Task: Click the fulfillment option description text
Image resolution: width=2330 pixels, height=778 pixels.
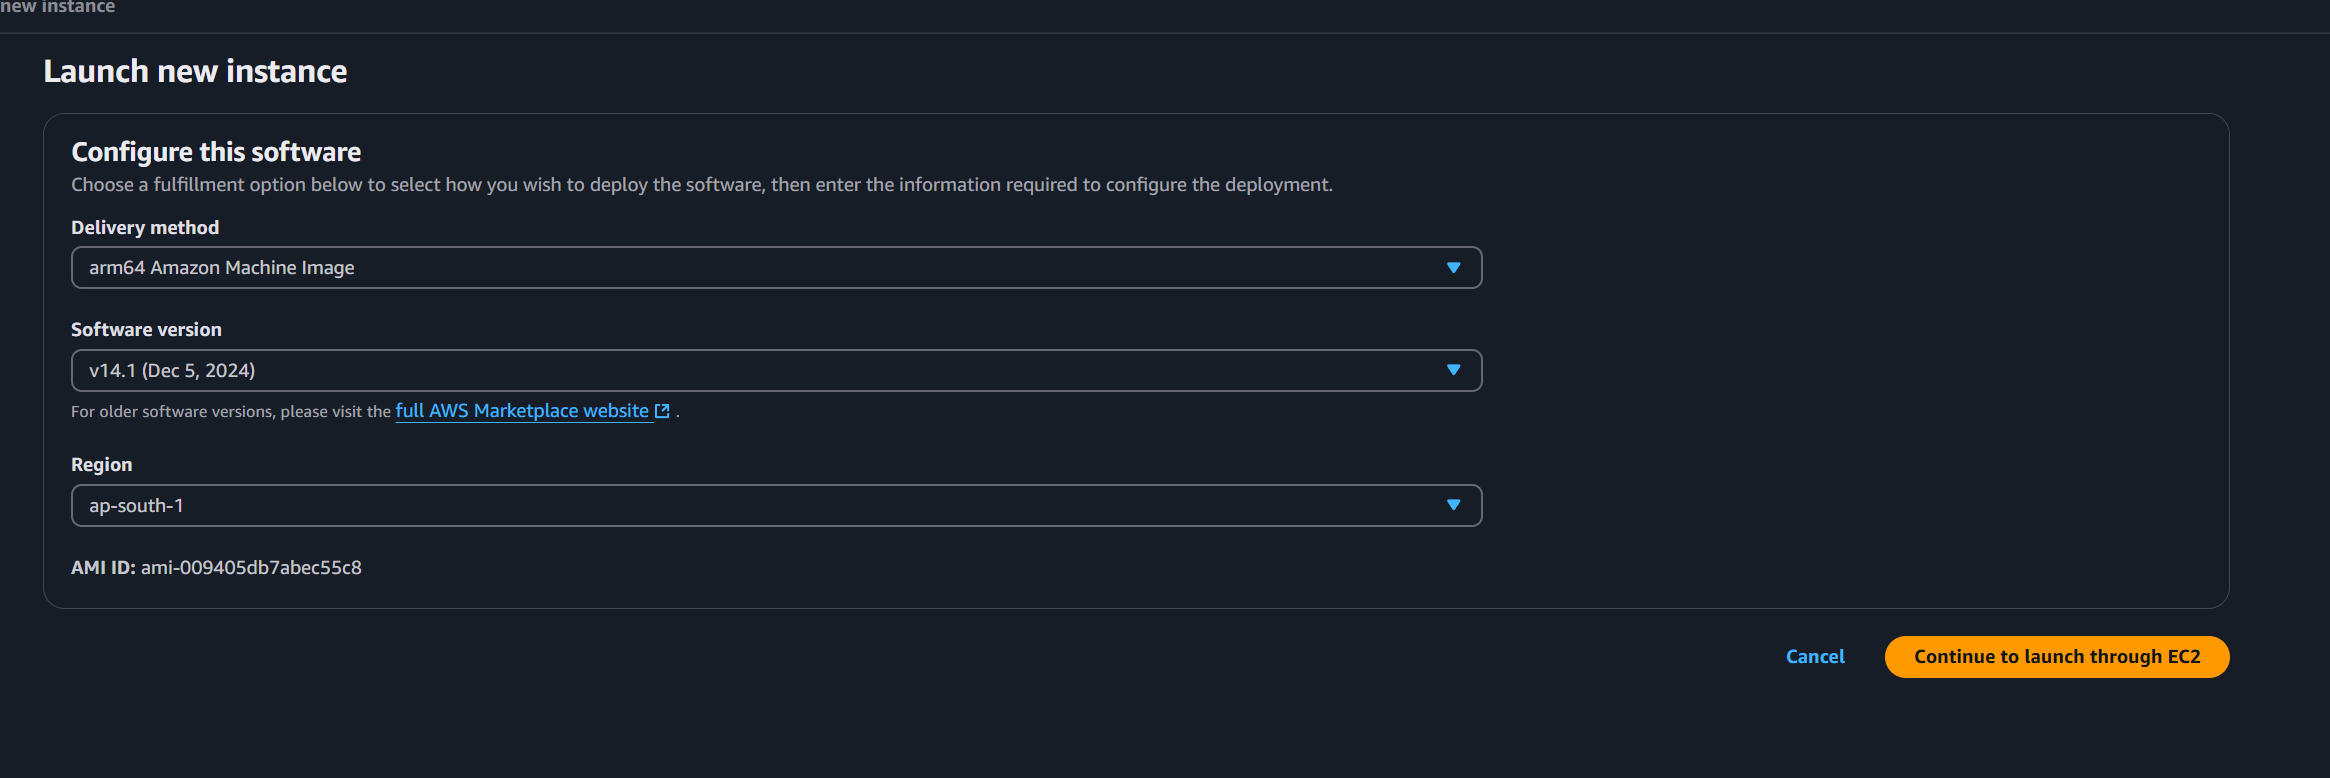Action: pos(701,185)
